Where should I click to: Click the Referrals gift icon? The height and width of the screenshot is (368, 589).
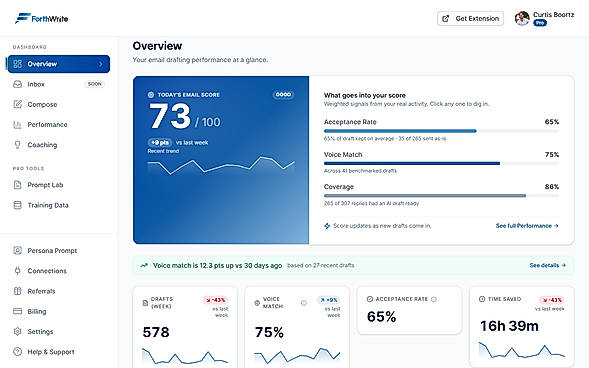pos(17,291)
